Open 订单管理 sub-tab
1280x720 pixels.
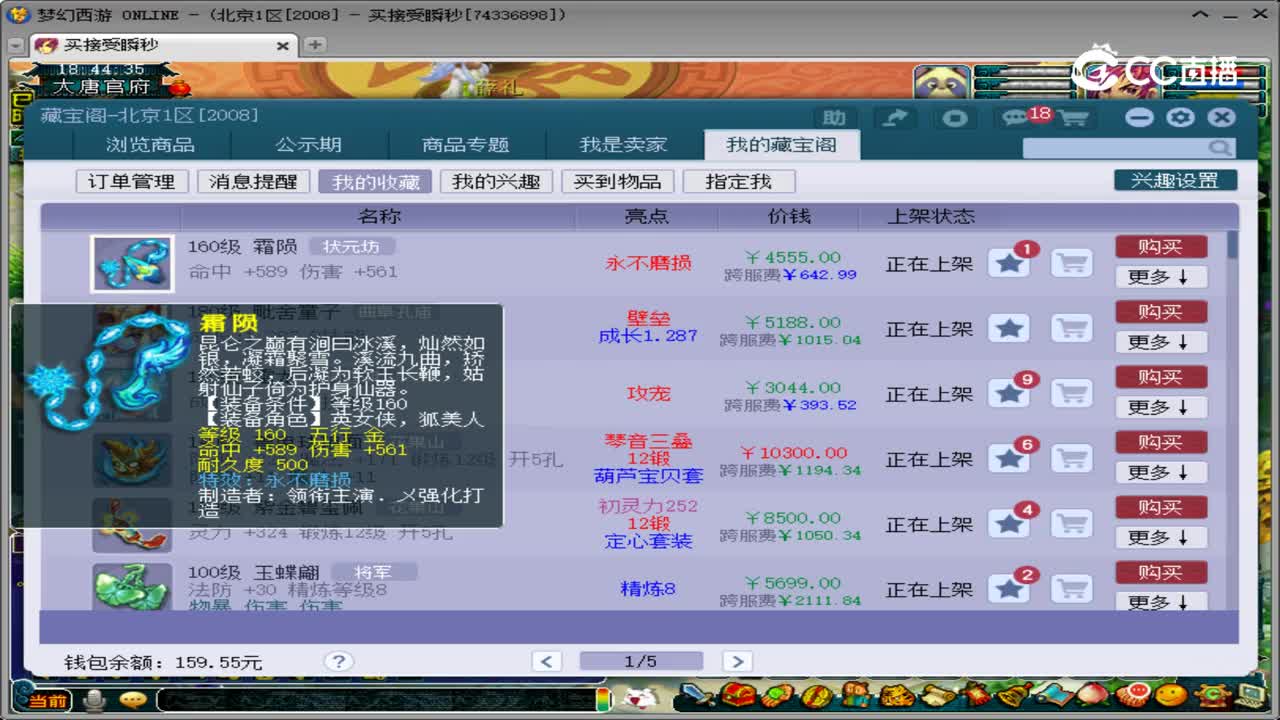(x=132, y=181)
